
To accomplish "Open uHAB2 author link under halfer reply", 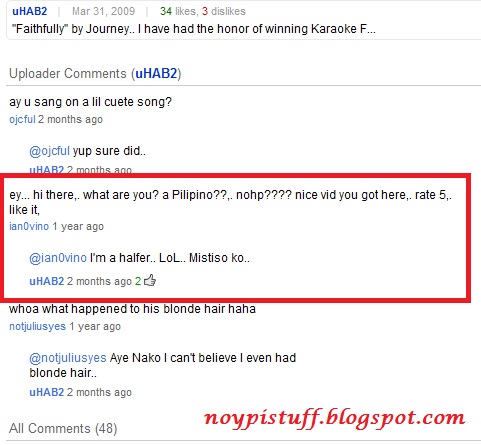I will (x=47, y=281).
